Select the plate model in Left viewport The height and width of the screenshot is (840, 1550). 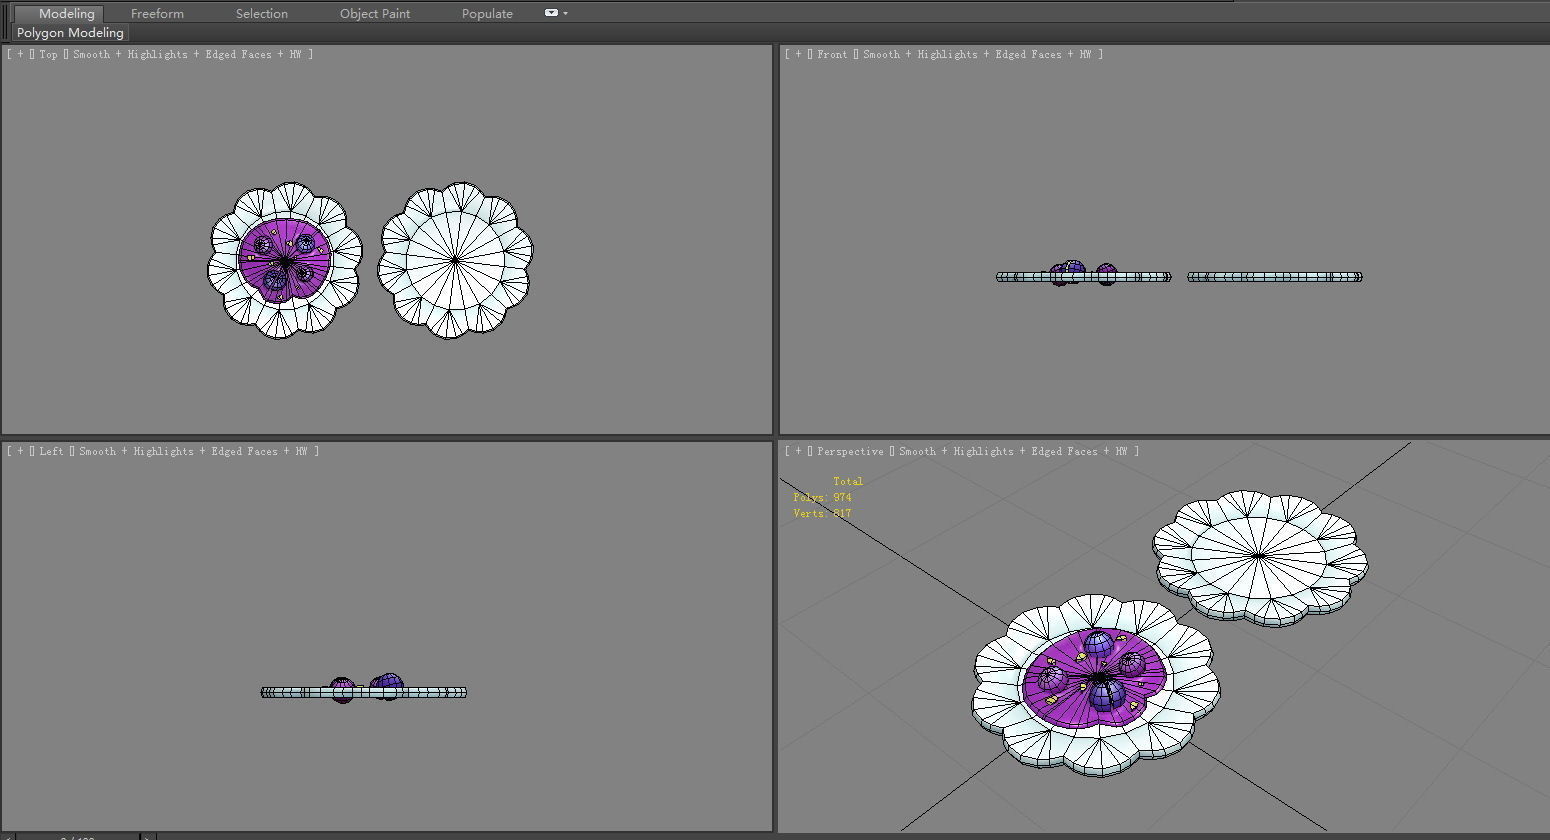tap(363, 690)
